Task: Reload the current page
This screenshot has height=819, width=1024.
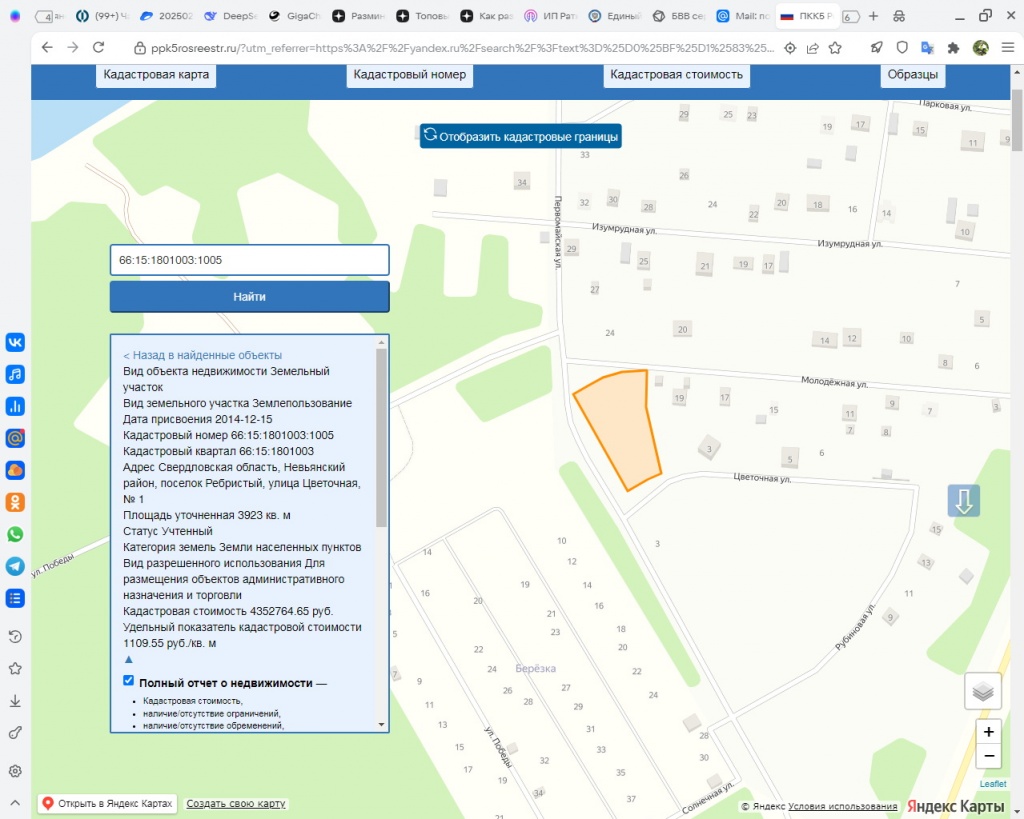Action: (x=98, y=47)
